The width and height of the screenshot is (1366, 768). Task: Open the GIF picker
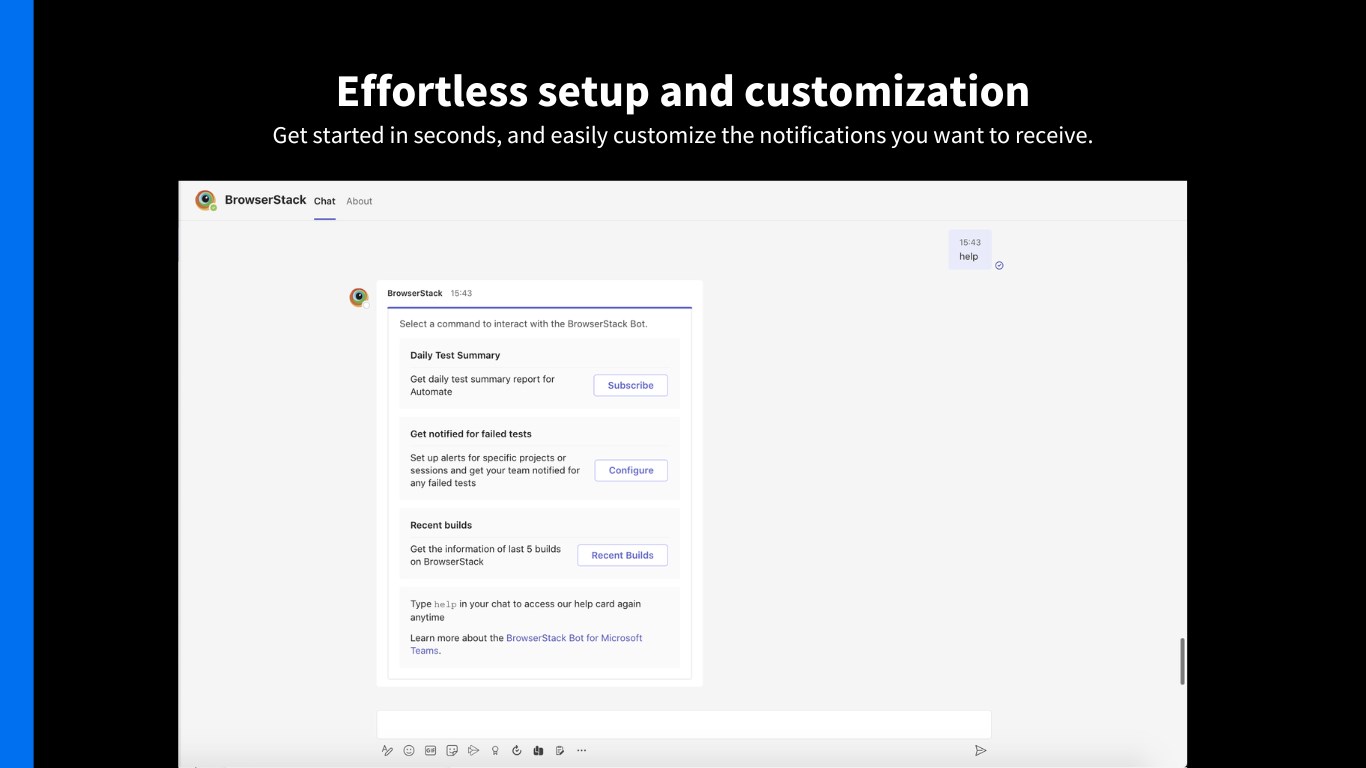point(431,750)
